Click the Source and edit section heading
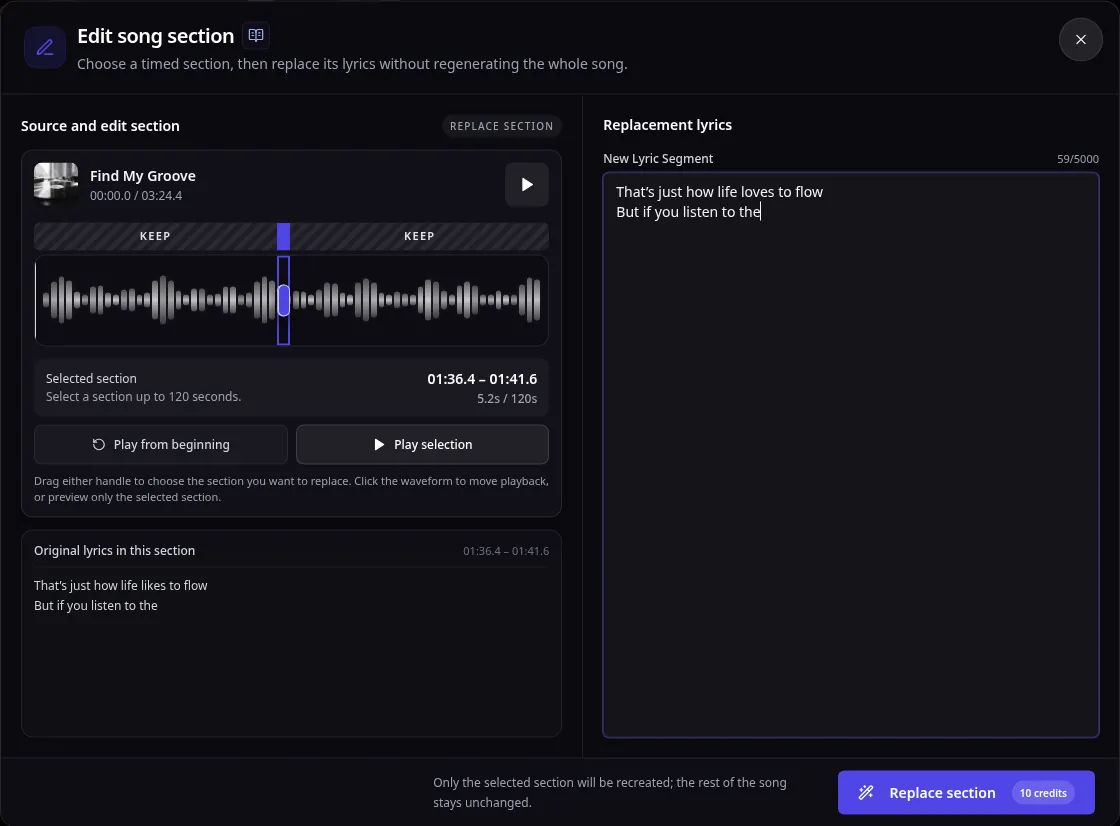Viewport: 1120px width, 826px height. click(x=100, y=126)
